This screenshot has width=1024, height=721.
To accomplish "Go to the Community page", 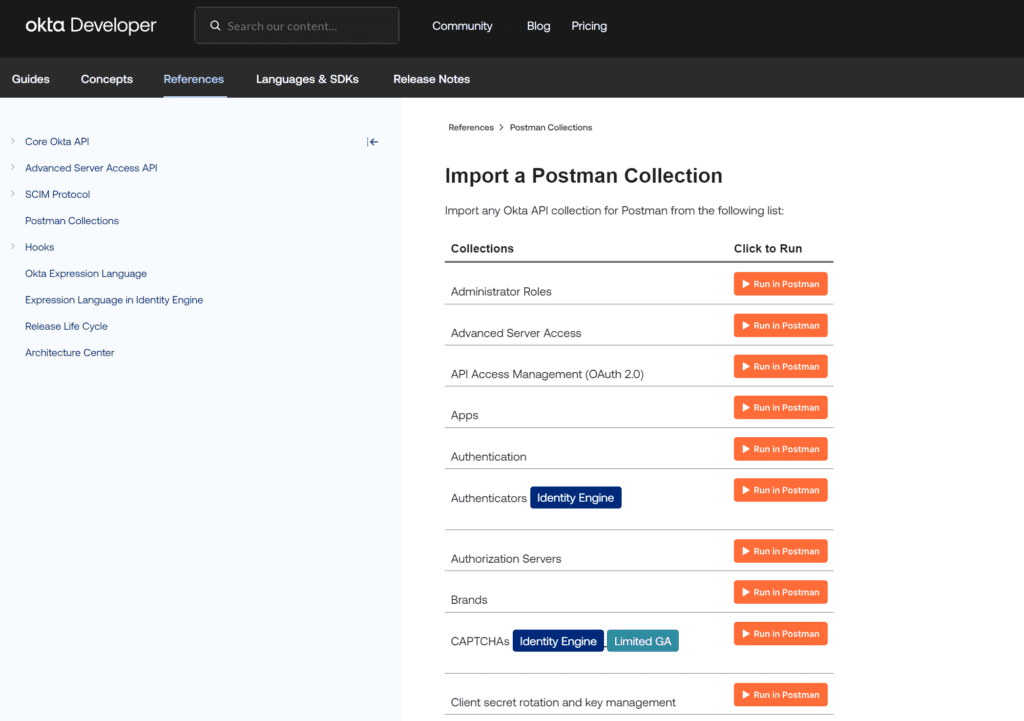I will pyautogui.click(x=462, y=26).
